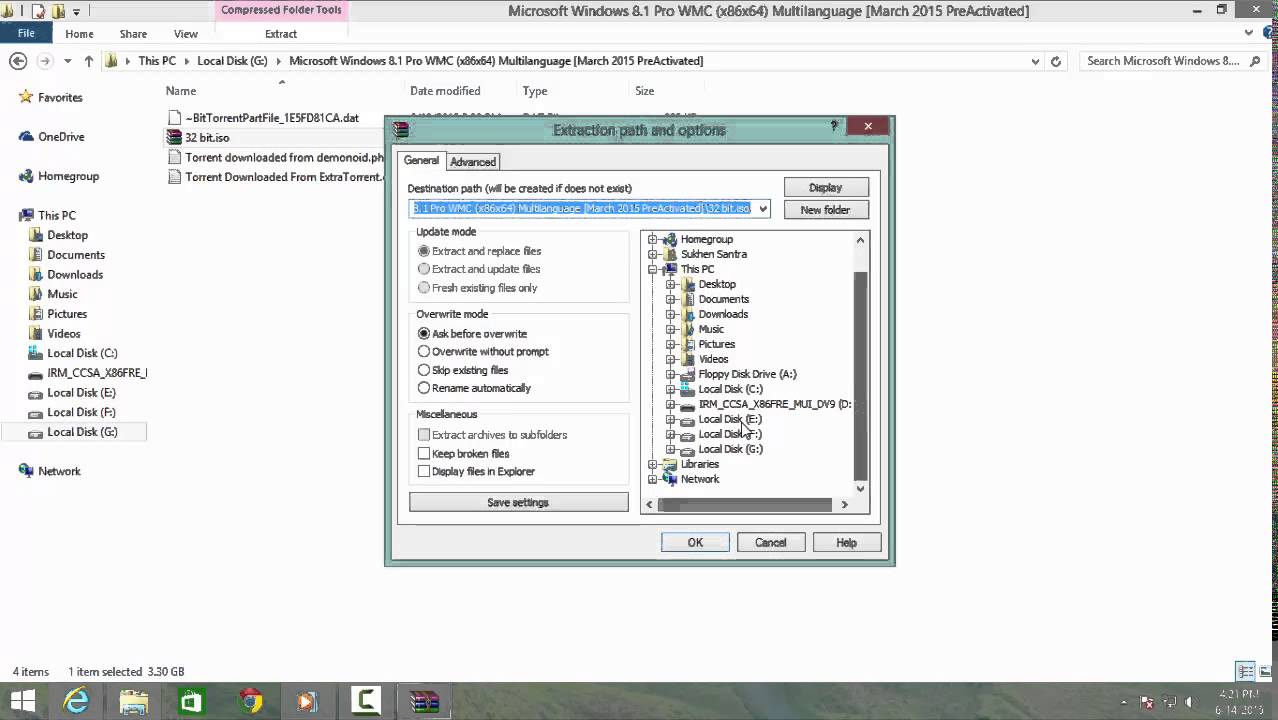Expand Homegroup in the dialog tree
The height and width of the screenshot is (720, 1278).
pos(653,239)
